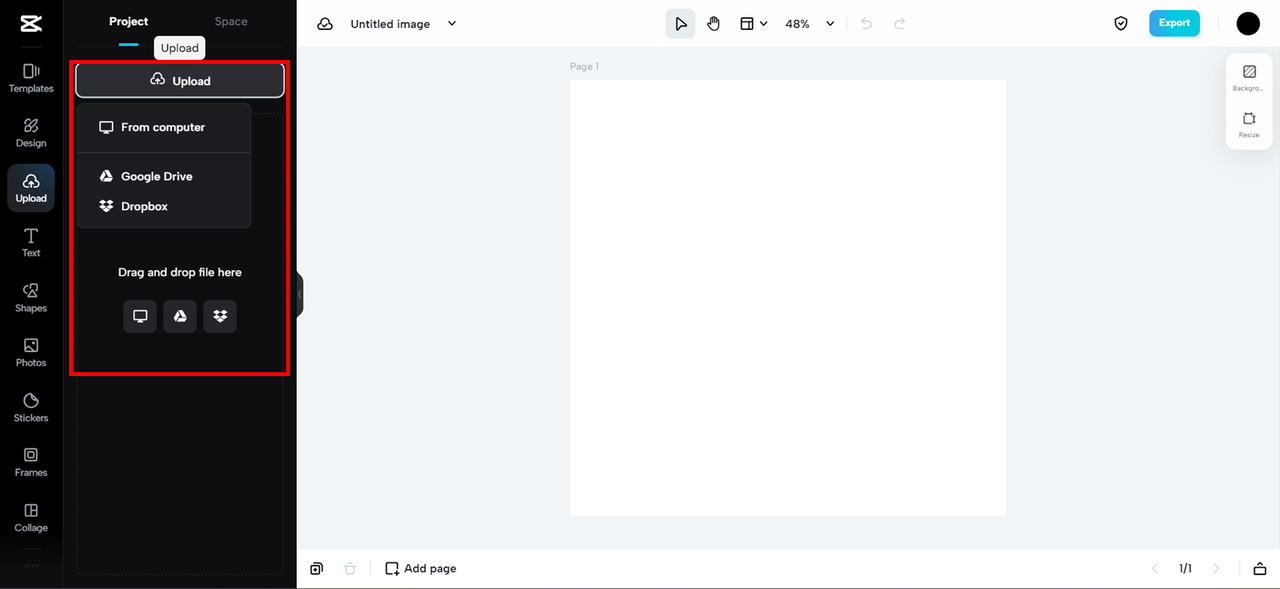
Task: Go to previous page arrow
Action: (1155, 568)
